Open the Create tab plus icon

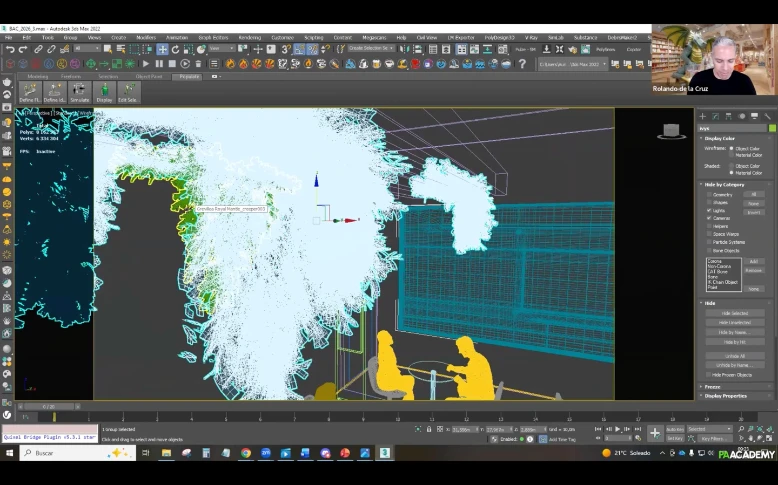pos(703,117)
